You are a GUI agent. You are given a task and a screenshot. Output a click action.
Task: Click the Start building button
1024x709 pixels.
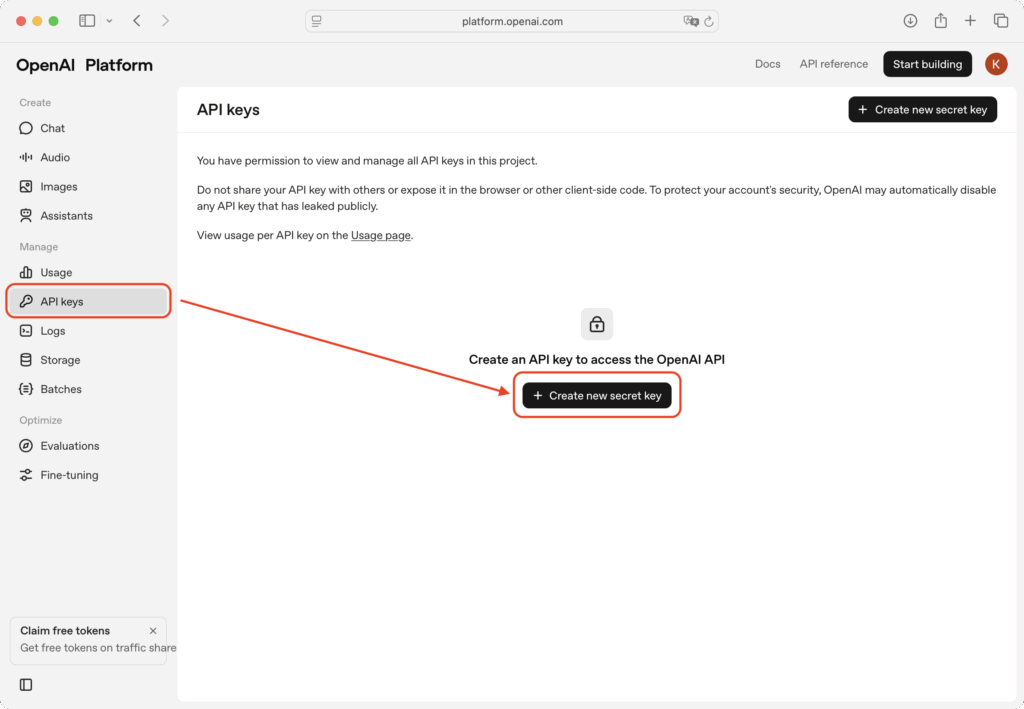(x=927, y=64)
